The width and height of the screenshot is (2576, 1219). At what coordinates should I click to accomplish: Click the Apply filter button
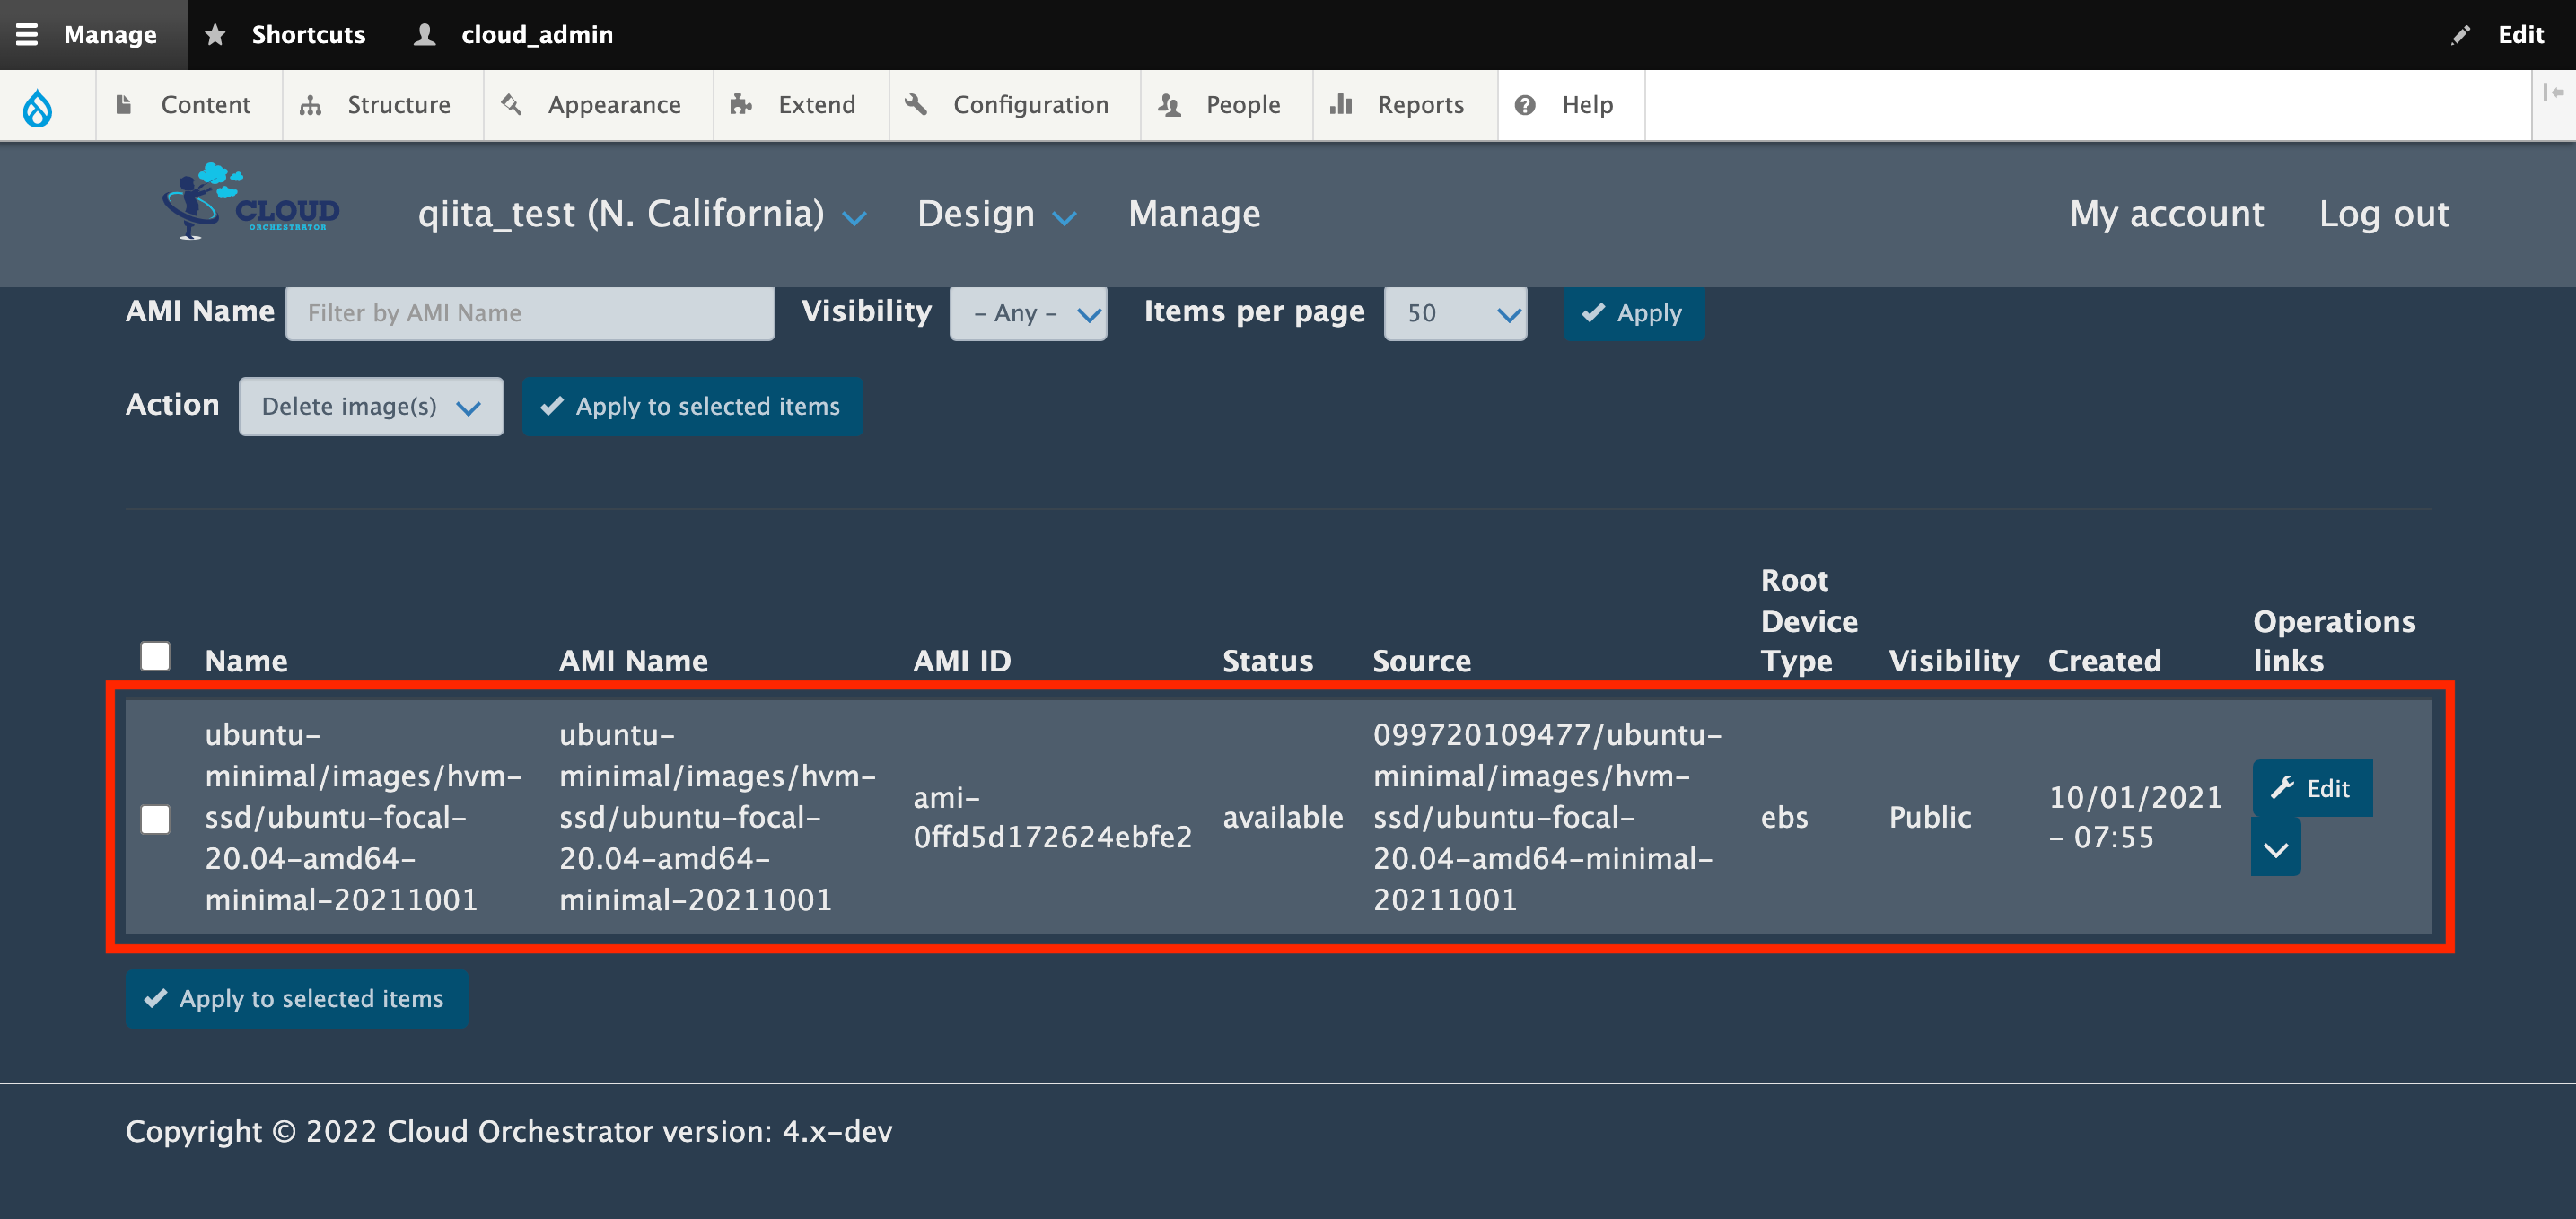pyautogui.click(x=1632, y=314)
